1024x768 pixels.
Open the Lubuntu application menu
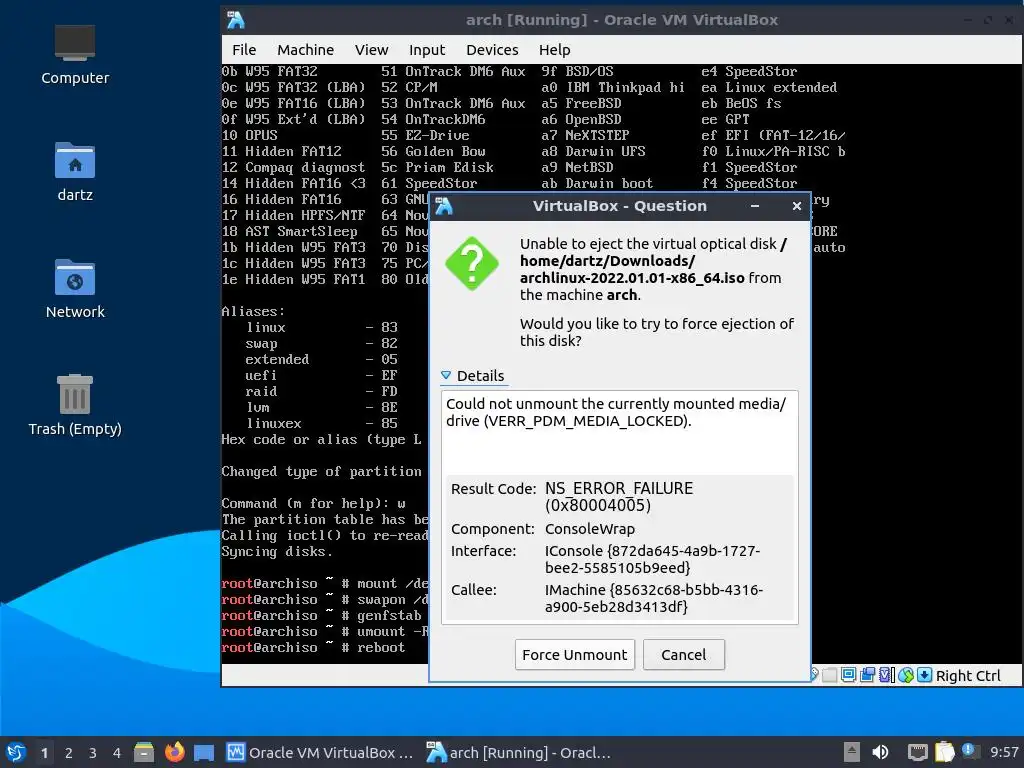point(16,752)
